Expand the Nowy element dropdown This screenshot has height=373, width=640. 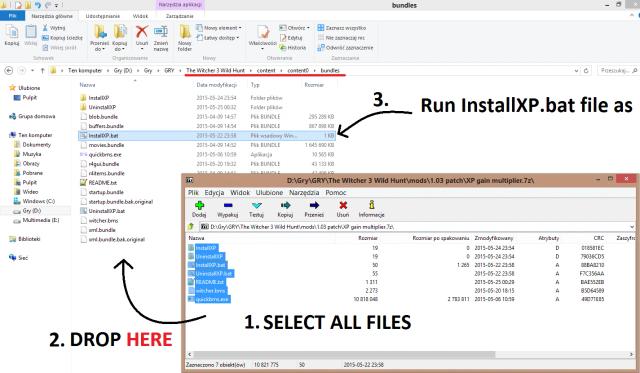[240, 28]
